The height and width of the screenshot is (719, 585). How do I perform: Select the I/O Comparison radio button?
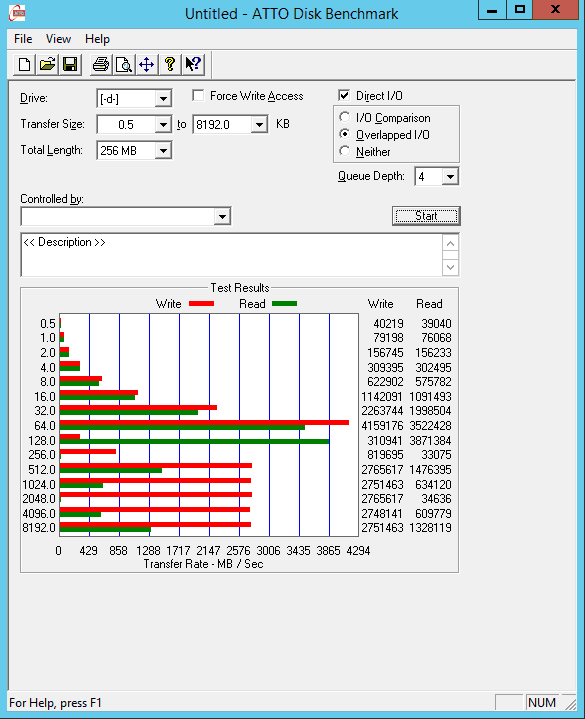click(344, 117)
